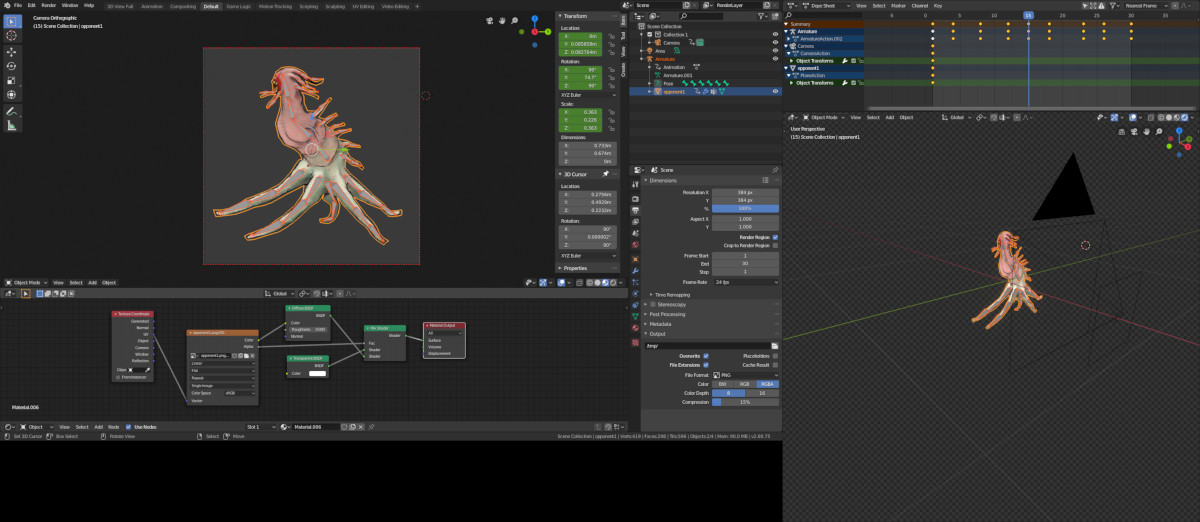
Task: Click the outliner filter funnel icon
Action: tap(763, 16)
